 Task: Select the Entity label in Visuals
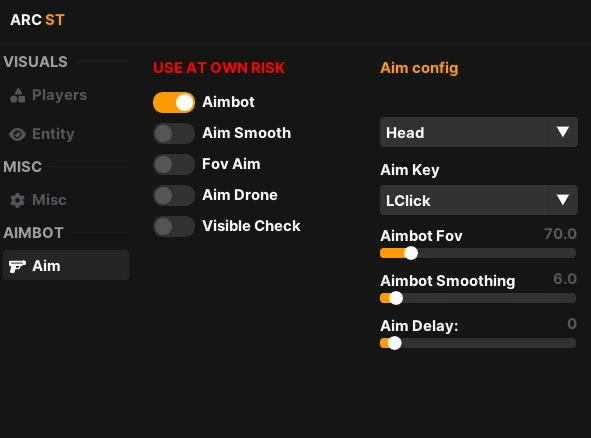(x=53, y=134)
